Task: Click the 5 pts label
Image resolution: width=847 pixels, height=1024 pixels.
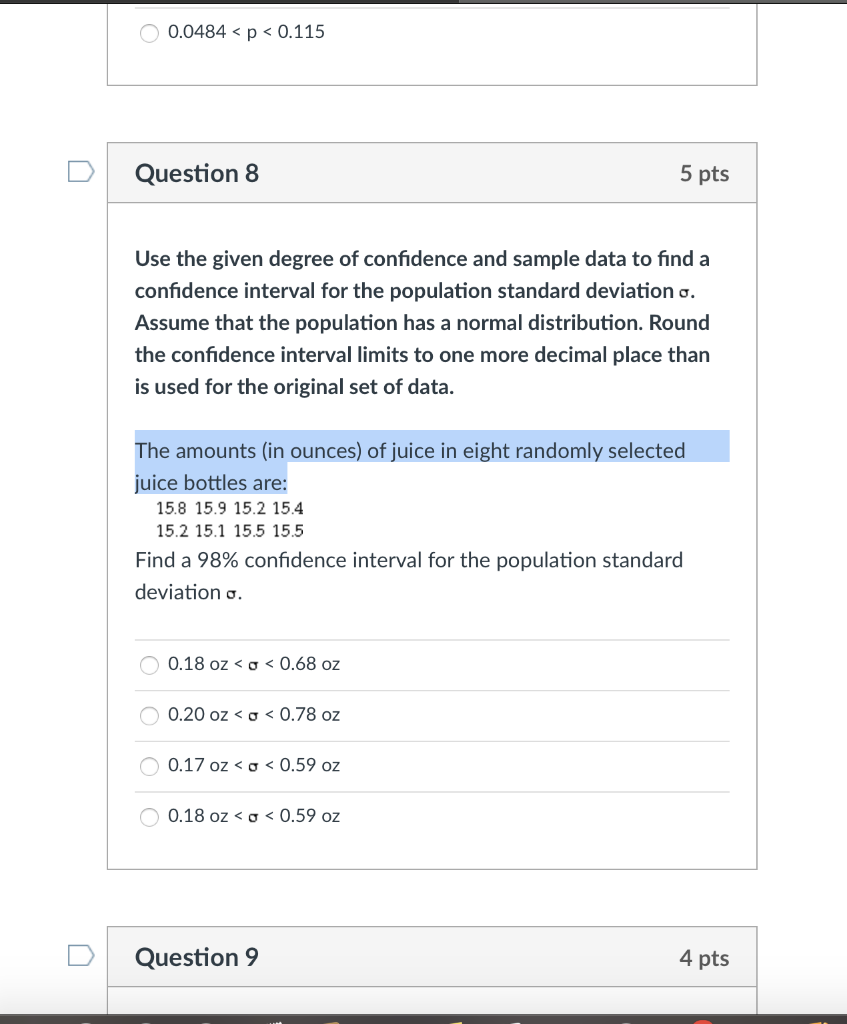Action: click(704, 174)
